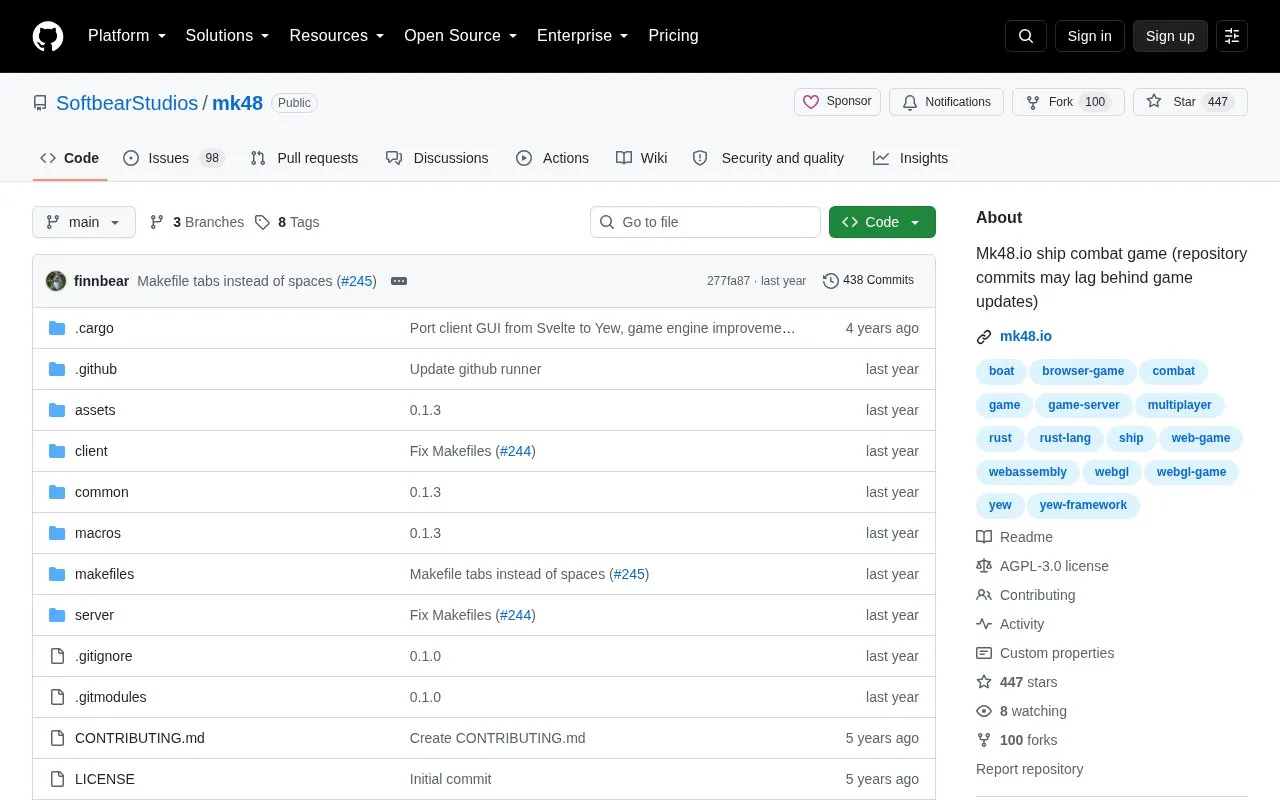Click the finnbear avatar thumbnail

point(56,281)
